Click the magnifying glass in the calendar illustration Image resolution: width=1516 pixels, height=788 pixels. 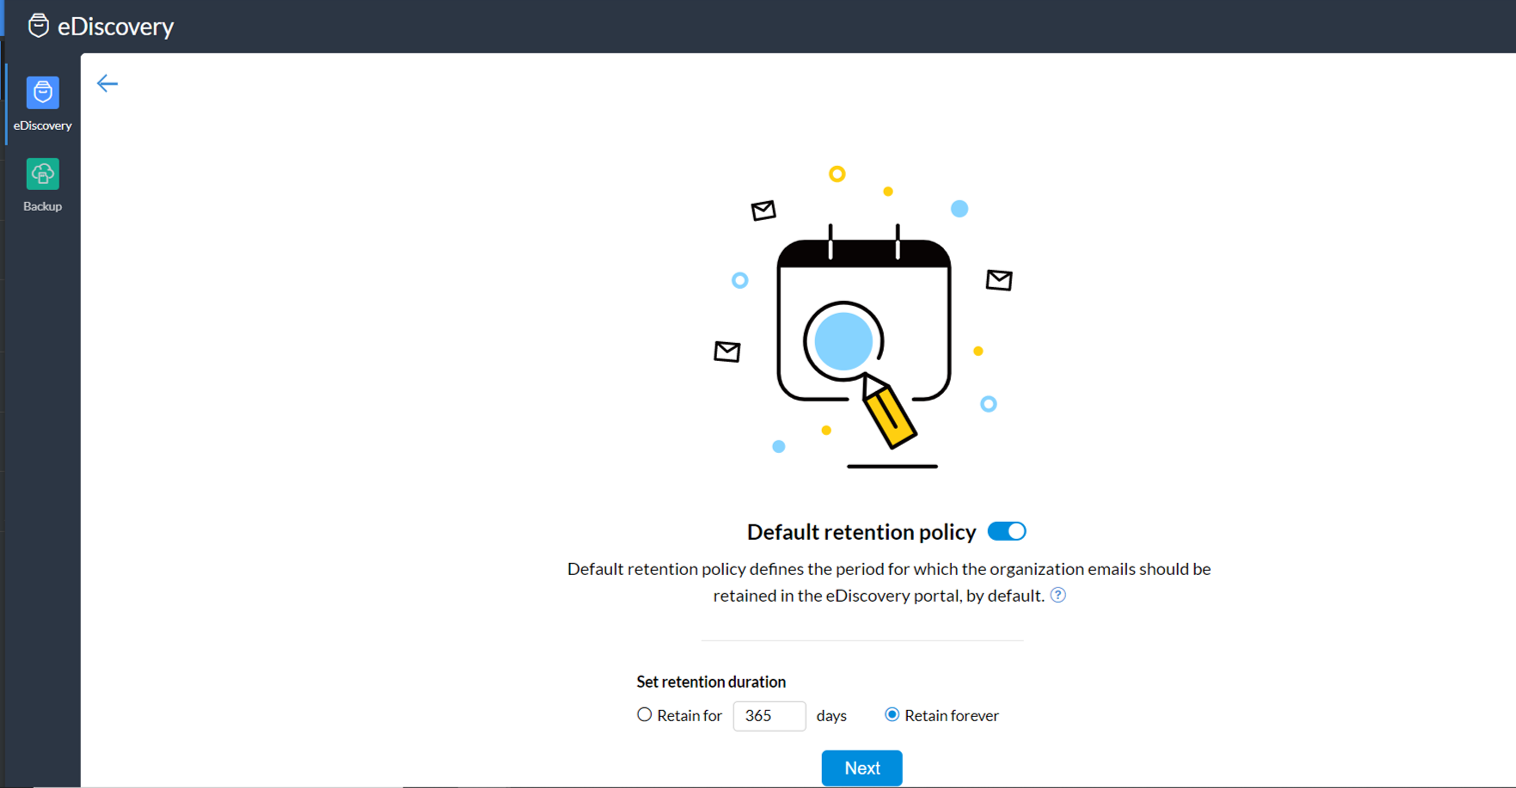click(x=845, y=341)
